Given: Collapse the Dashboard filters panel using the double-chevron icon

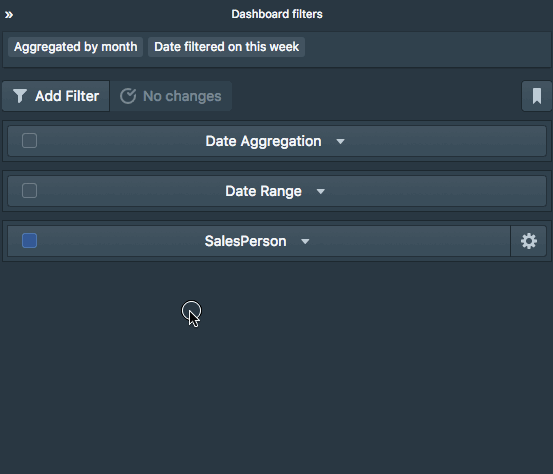Looking at the screenshot, I should click(x=9, y=15).
